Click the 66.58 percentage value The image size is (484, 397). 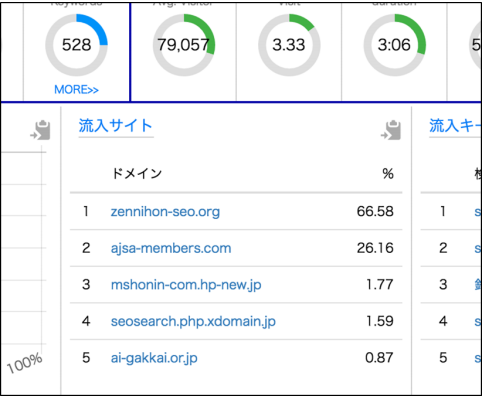[375, 211]
